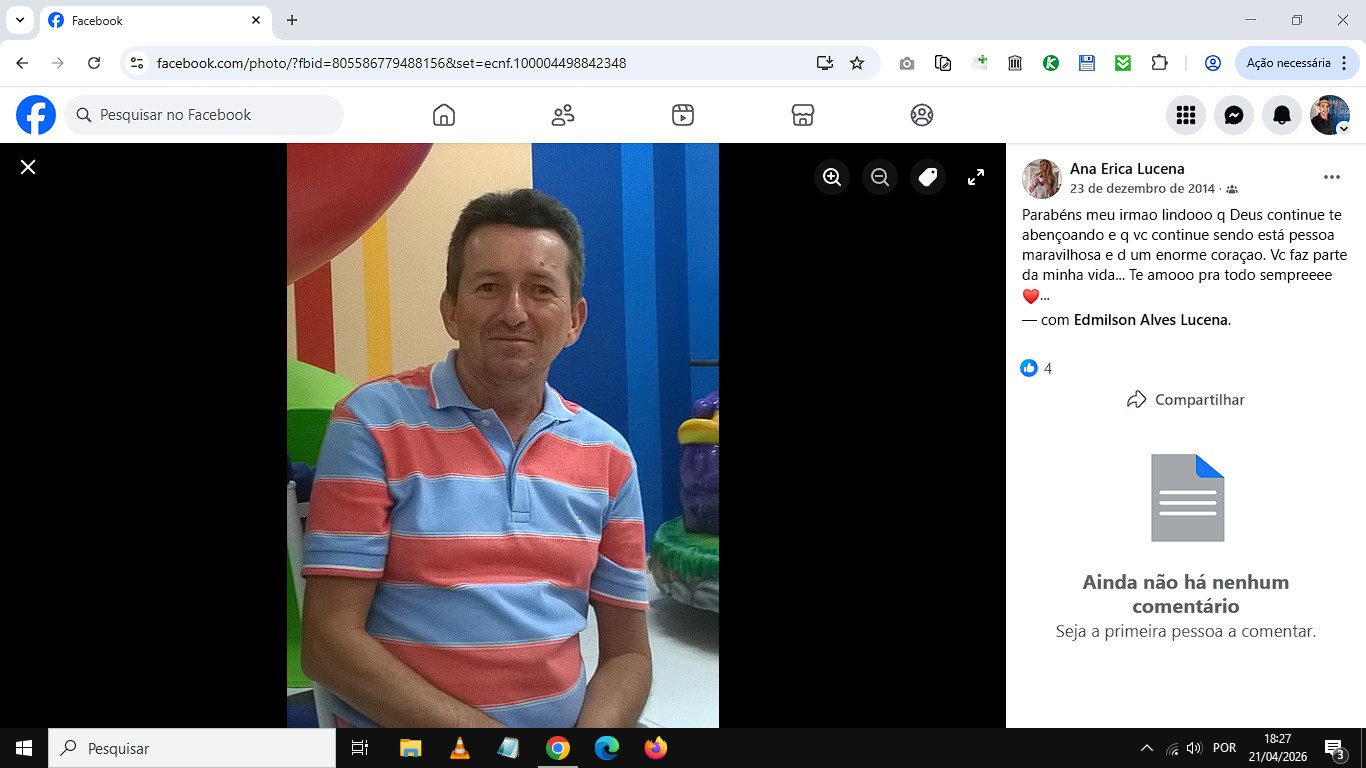This screenshot has height=768, width=1366.
Task: Open the Friends section
Action: 563,115
